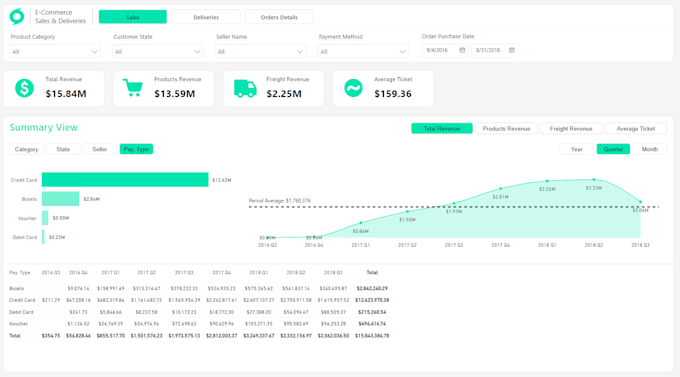Open calendar picker for end date 8/31/2018

[512, 50]
